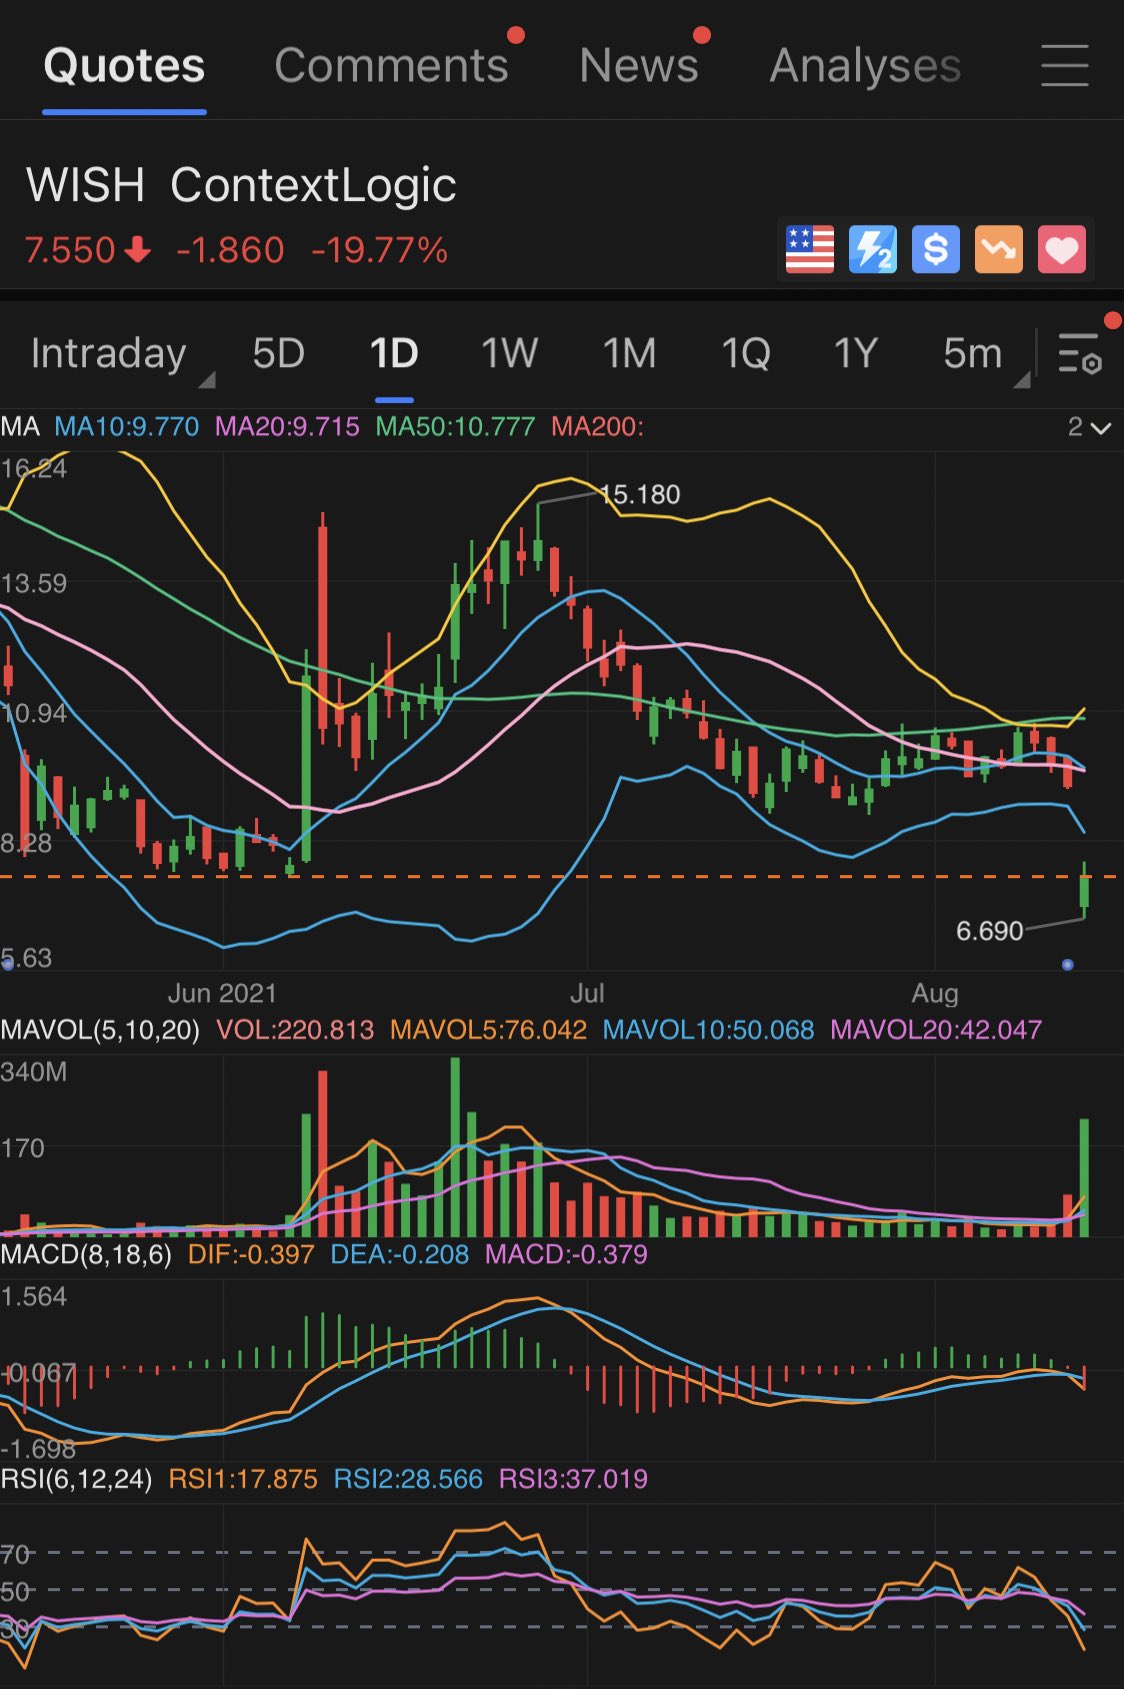Tap the MA200 label
This screenshot has height=1689, width=1124.
click(597, 427)
